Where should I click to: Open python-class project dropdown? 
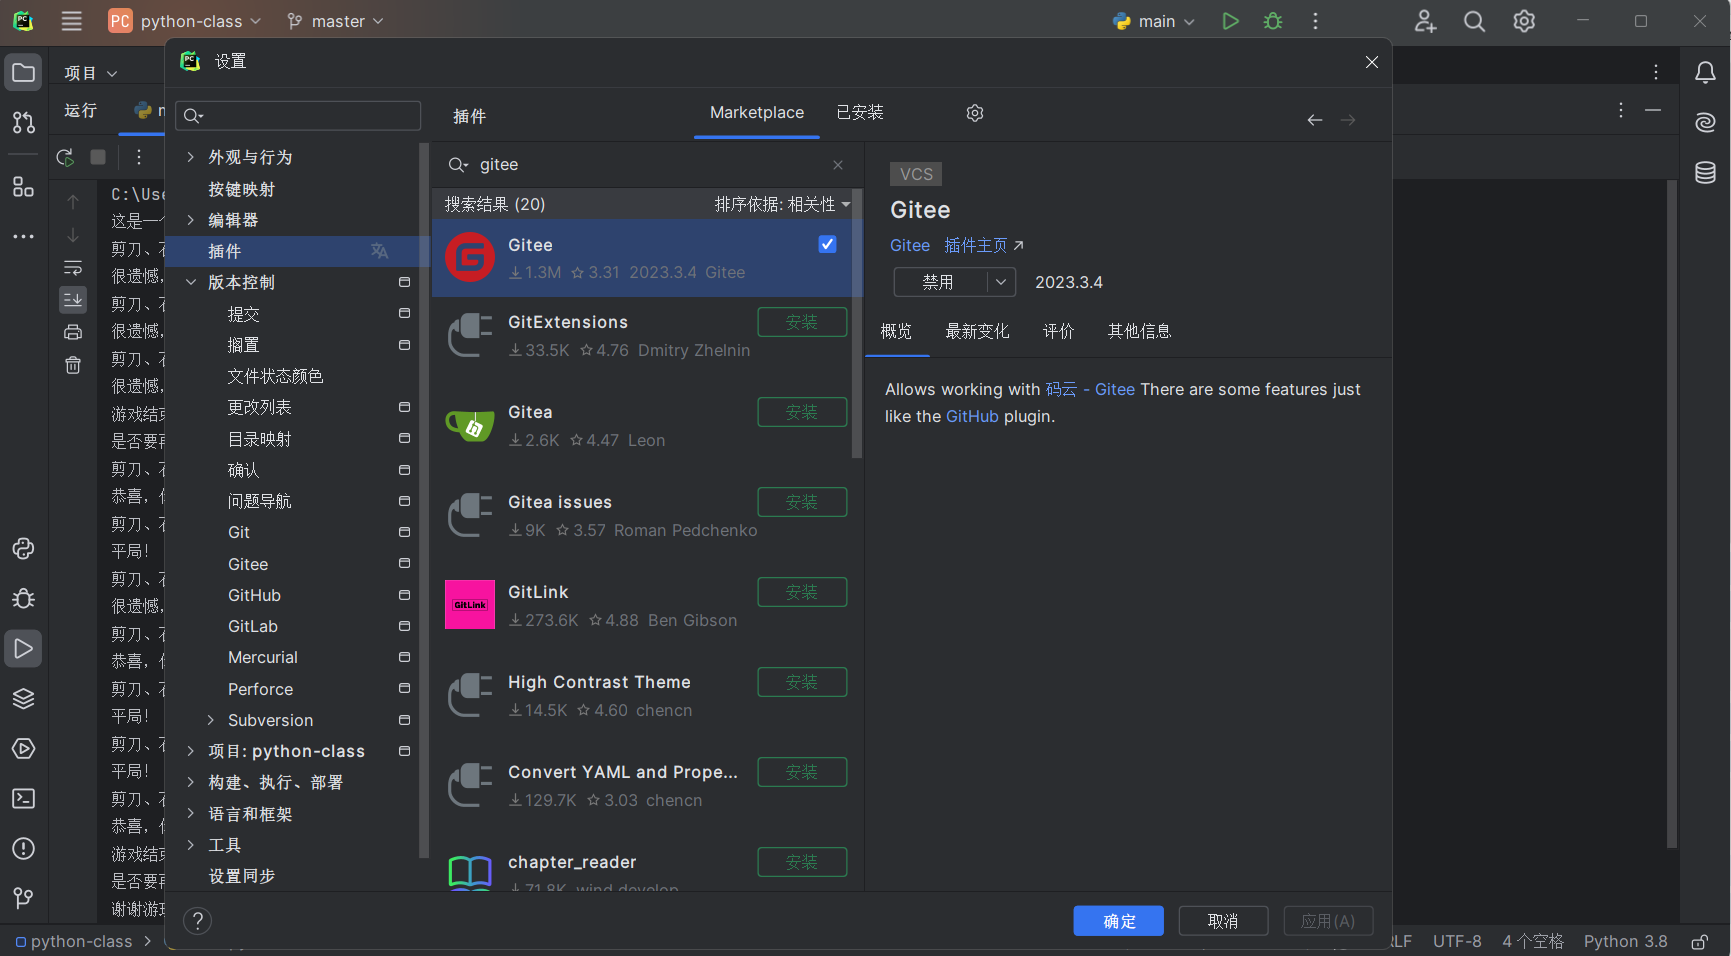pyautogui.click(x=186, y=21)
